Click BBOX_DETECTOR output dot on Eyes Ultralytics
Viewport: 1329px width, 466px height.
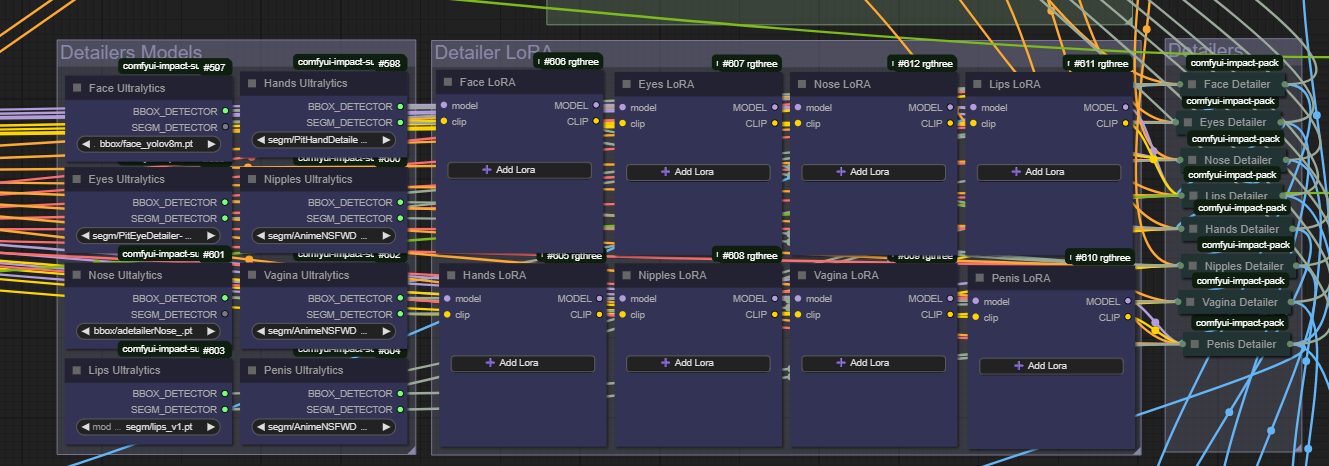click(226, 203)
